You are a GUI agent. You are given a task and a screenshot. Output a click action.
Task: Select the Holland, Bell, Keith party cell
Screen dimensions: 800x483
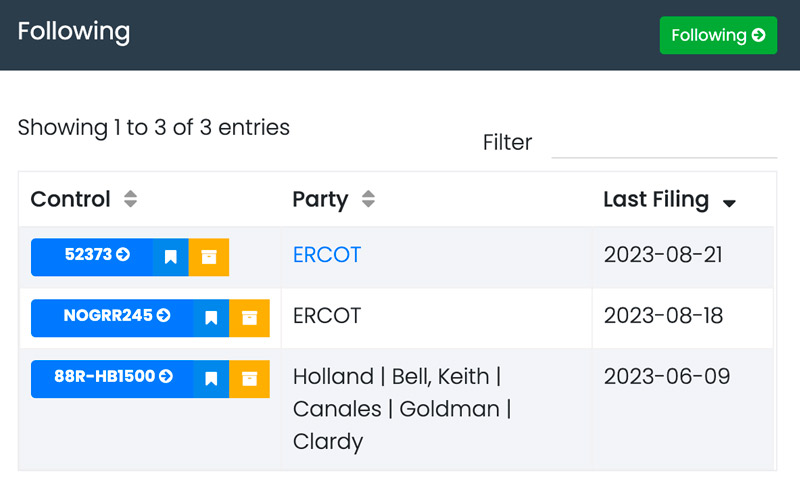pos(437,409)
